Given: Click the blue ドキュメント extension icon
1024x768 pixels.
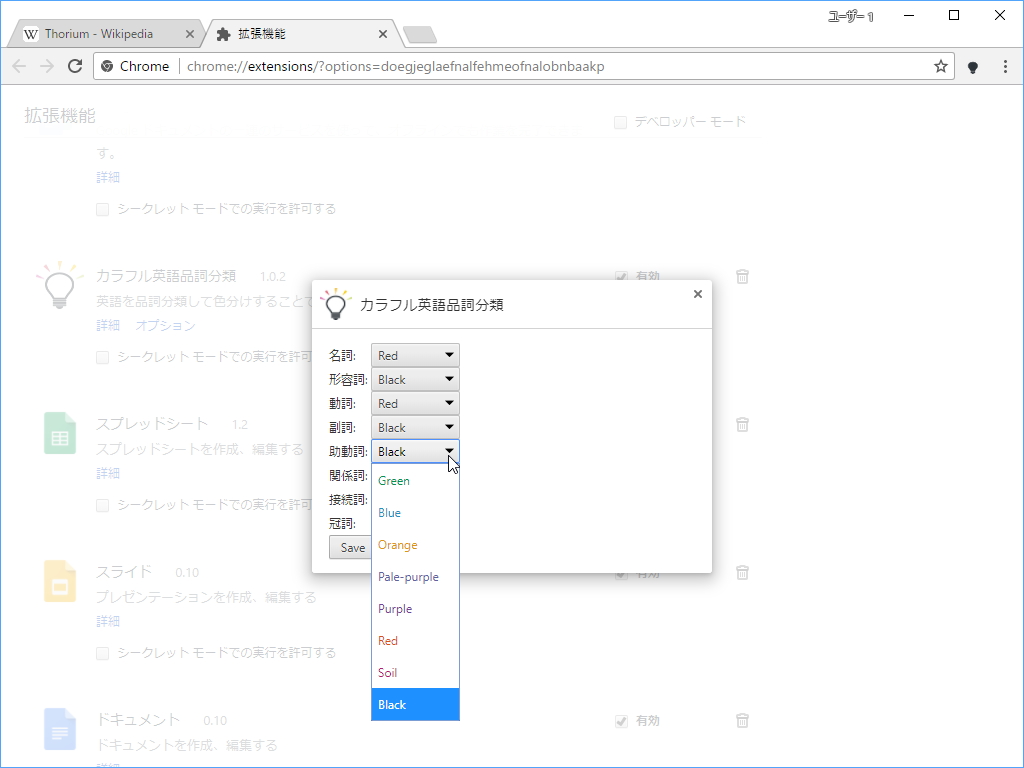Looking at the screenshot, I should (59, 727).
